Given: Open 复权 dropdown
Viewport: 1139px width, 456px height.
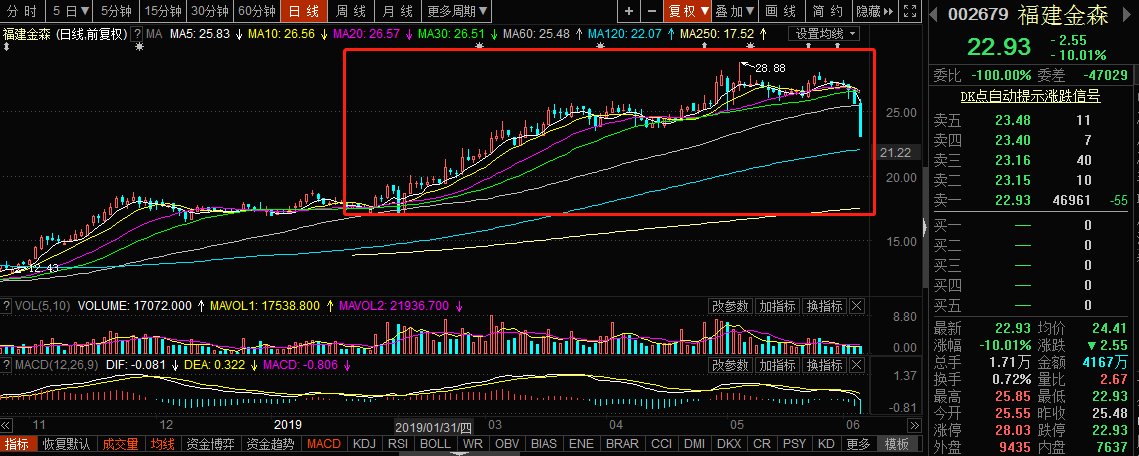Looking at the screenshot, I should pos(686,11).
